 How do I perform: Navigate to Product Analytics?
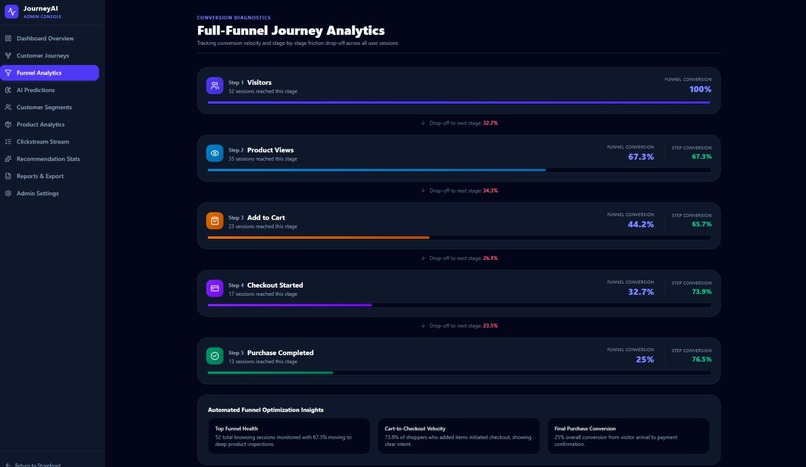tap(49, 124)
